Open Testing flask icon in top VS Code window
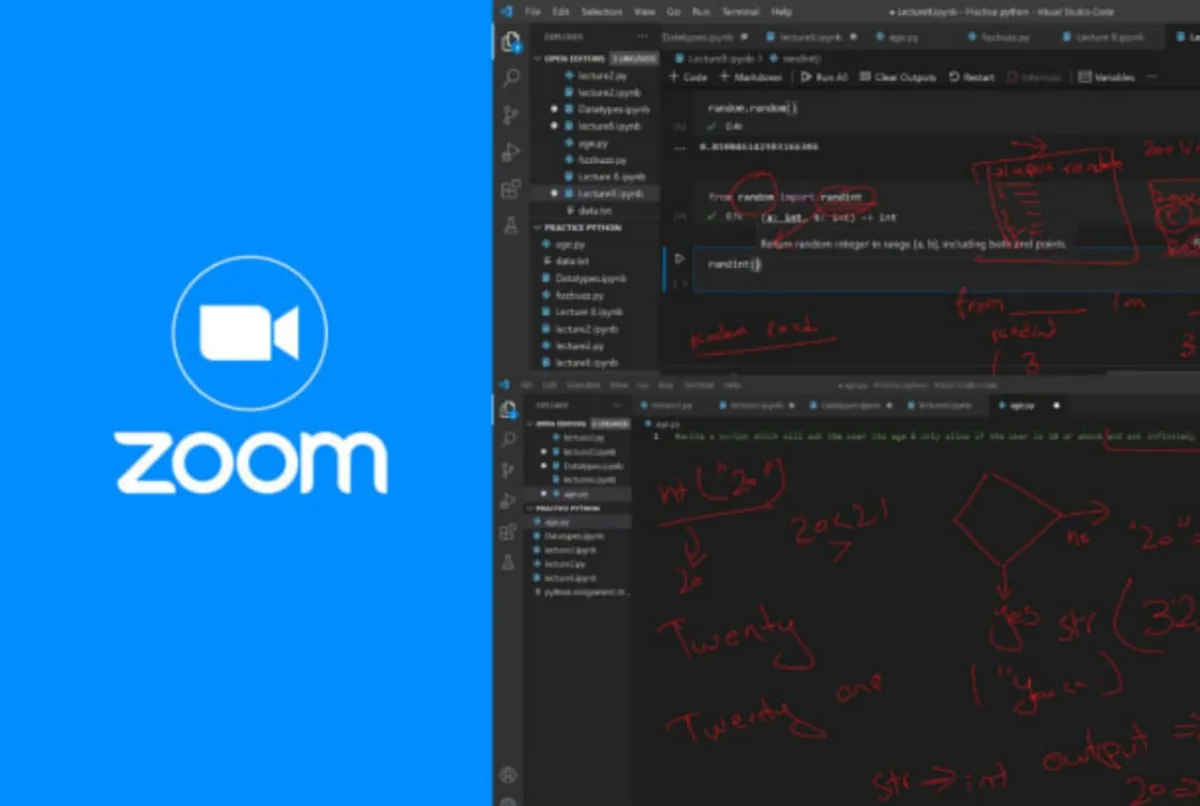 (511, 225)
